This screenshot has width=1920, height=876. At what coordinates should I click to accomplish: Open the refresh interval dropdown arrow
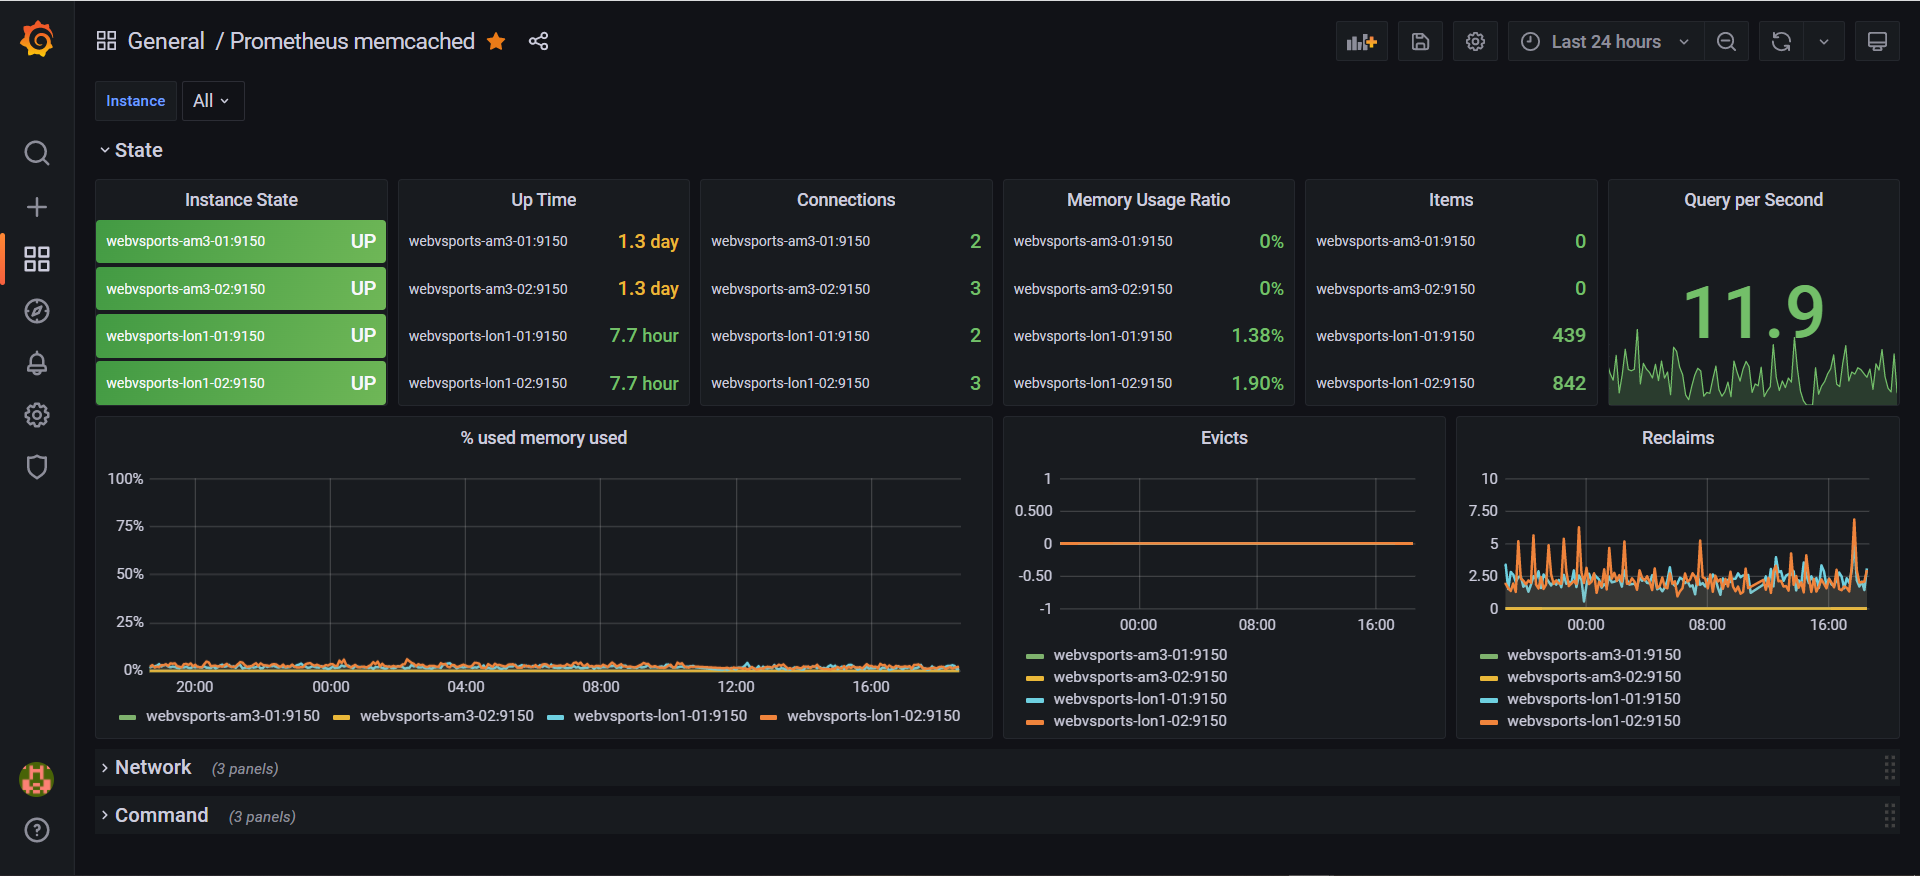coord(1824,42)
